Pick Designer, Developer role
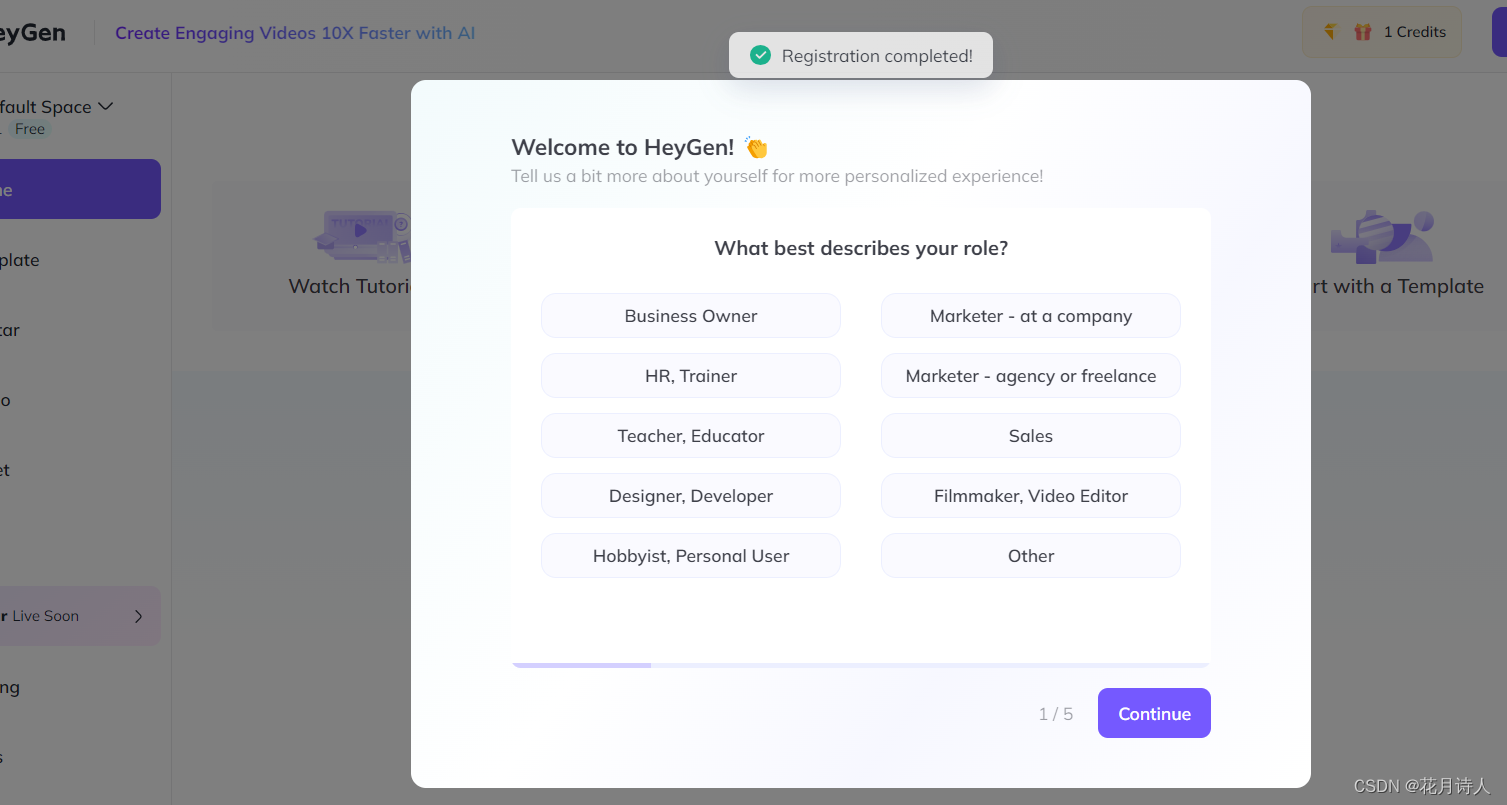Viewport: 1507px width, 805px height. coord(690,496)
